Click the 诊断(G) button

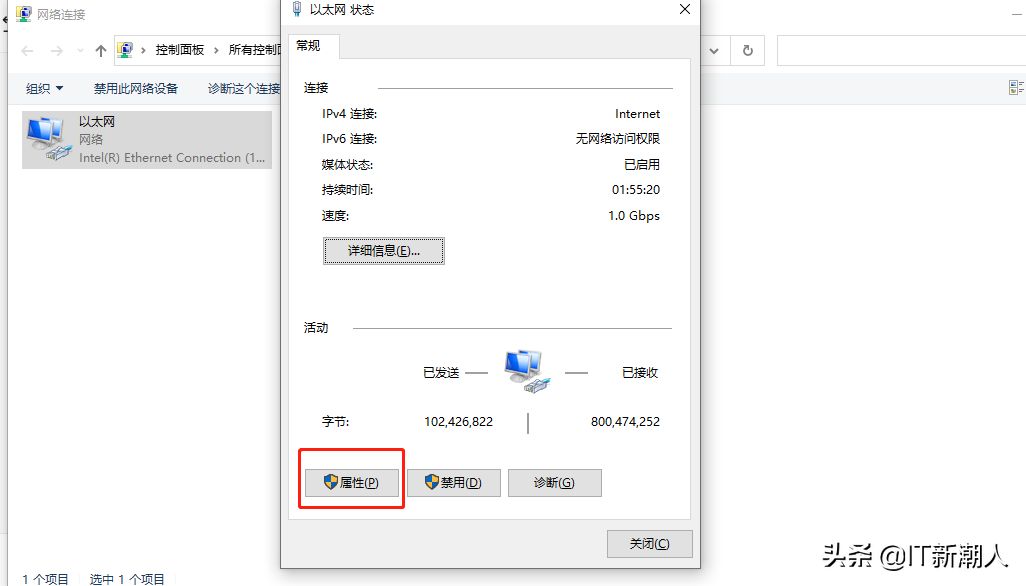click(554, 483)
